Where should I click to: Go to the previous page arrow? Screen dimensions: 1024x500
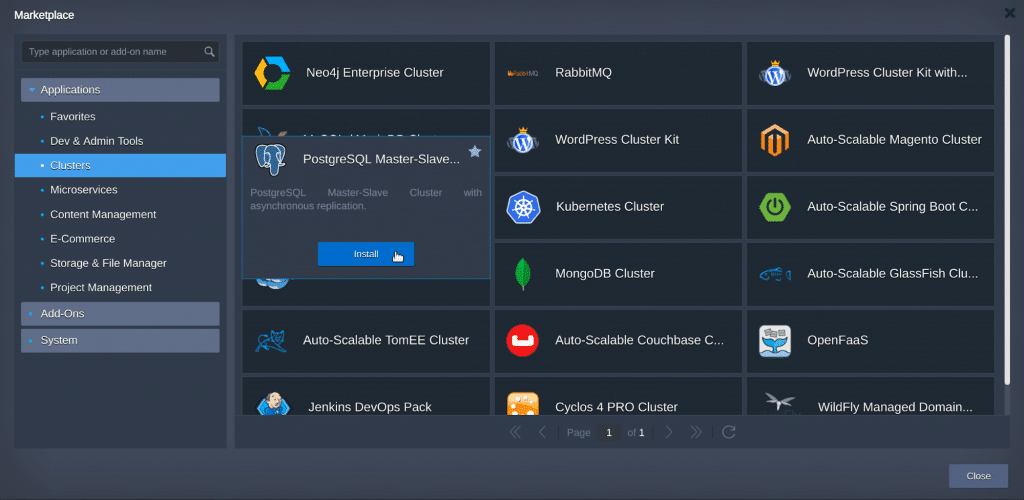click(542, 432)
